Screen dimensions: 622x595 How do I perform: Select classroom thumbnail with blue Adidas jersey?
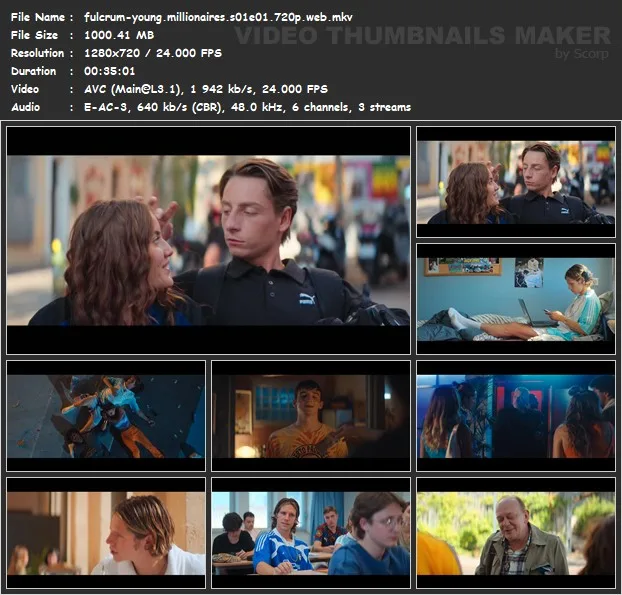311,533
